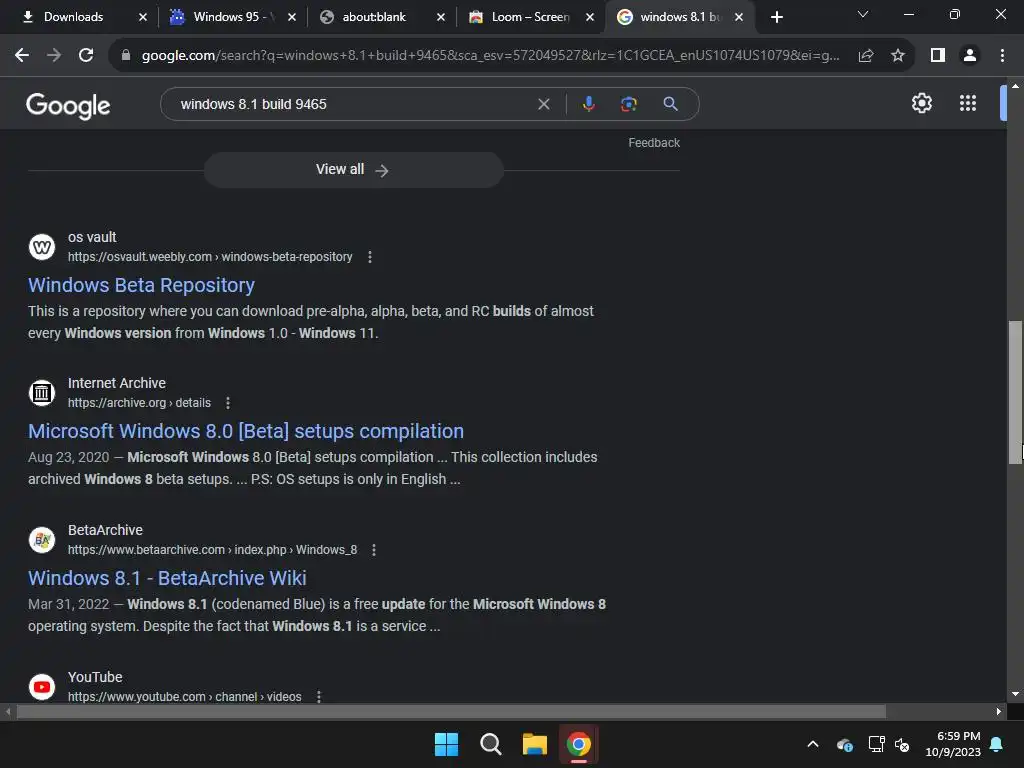Click the OneDrive cloud tray icon
This screenshot has height=768, width=1024.
(844, 744)
